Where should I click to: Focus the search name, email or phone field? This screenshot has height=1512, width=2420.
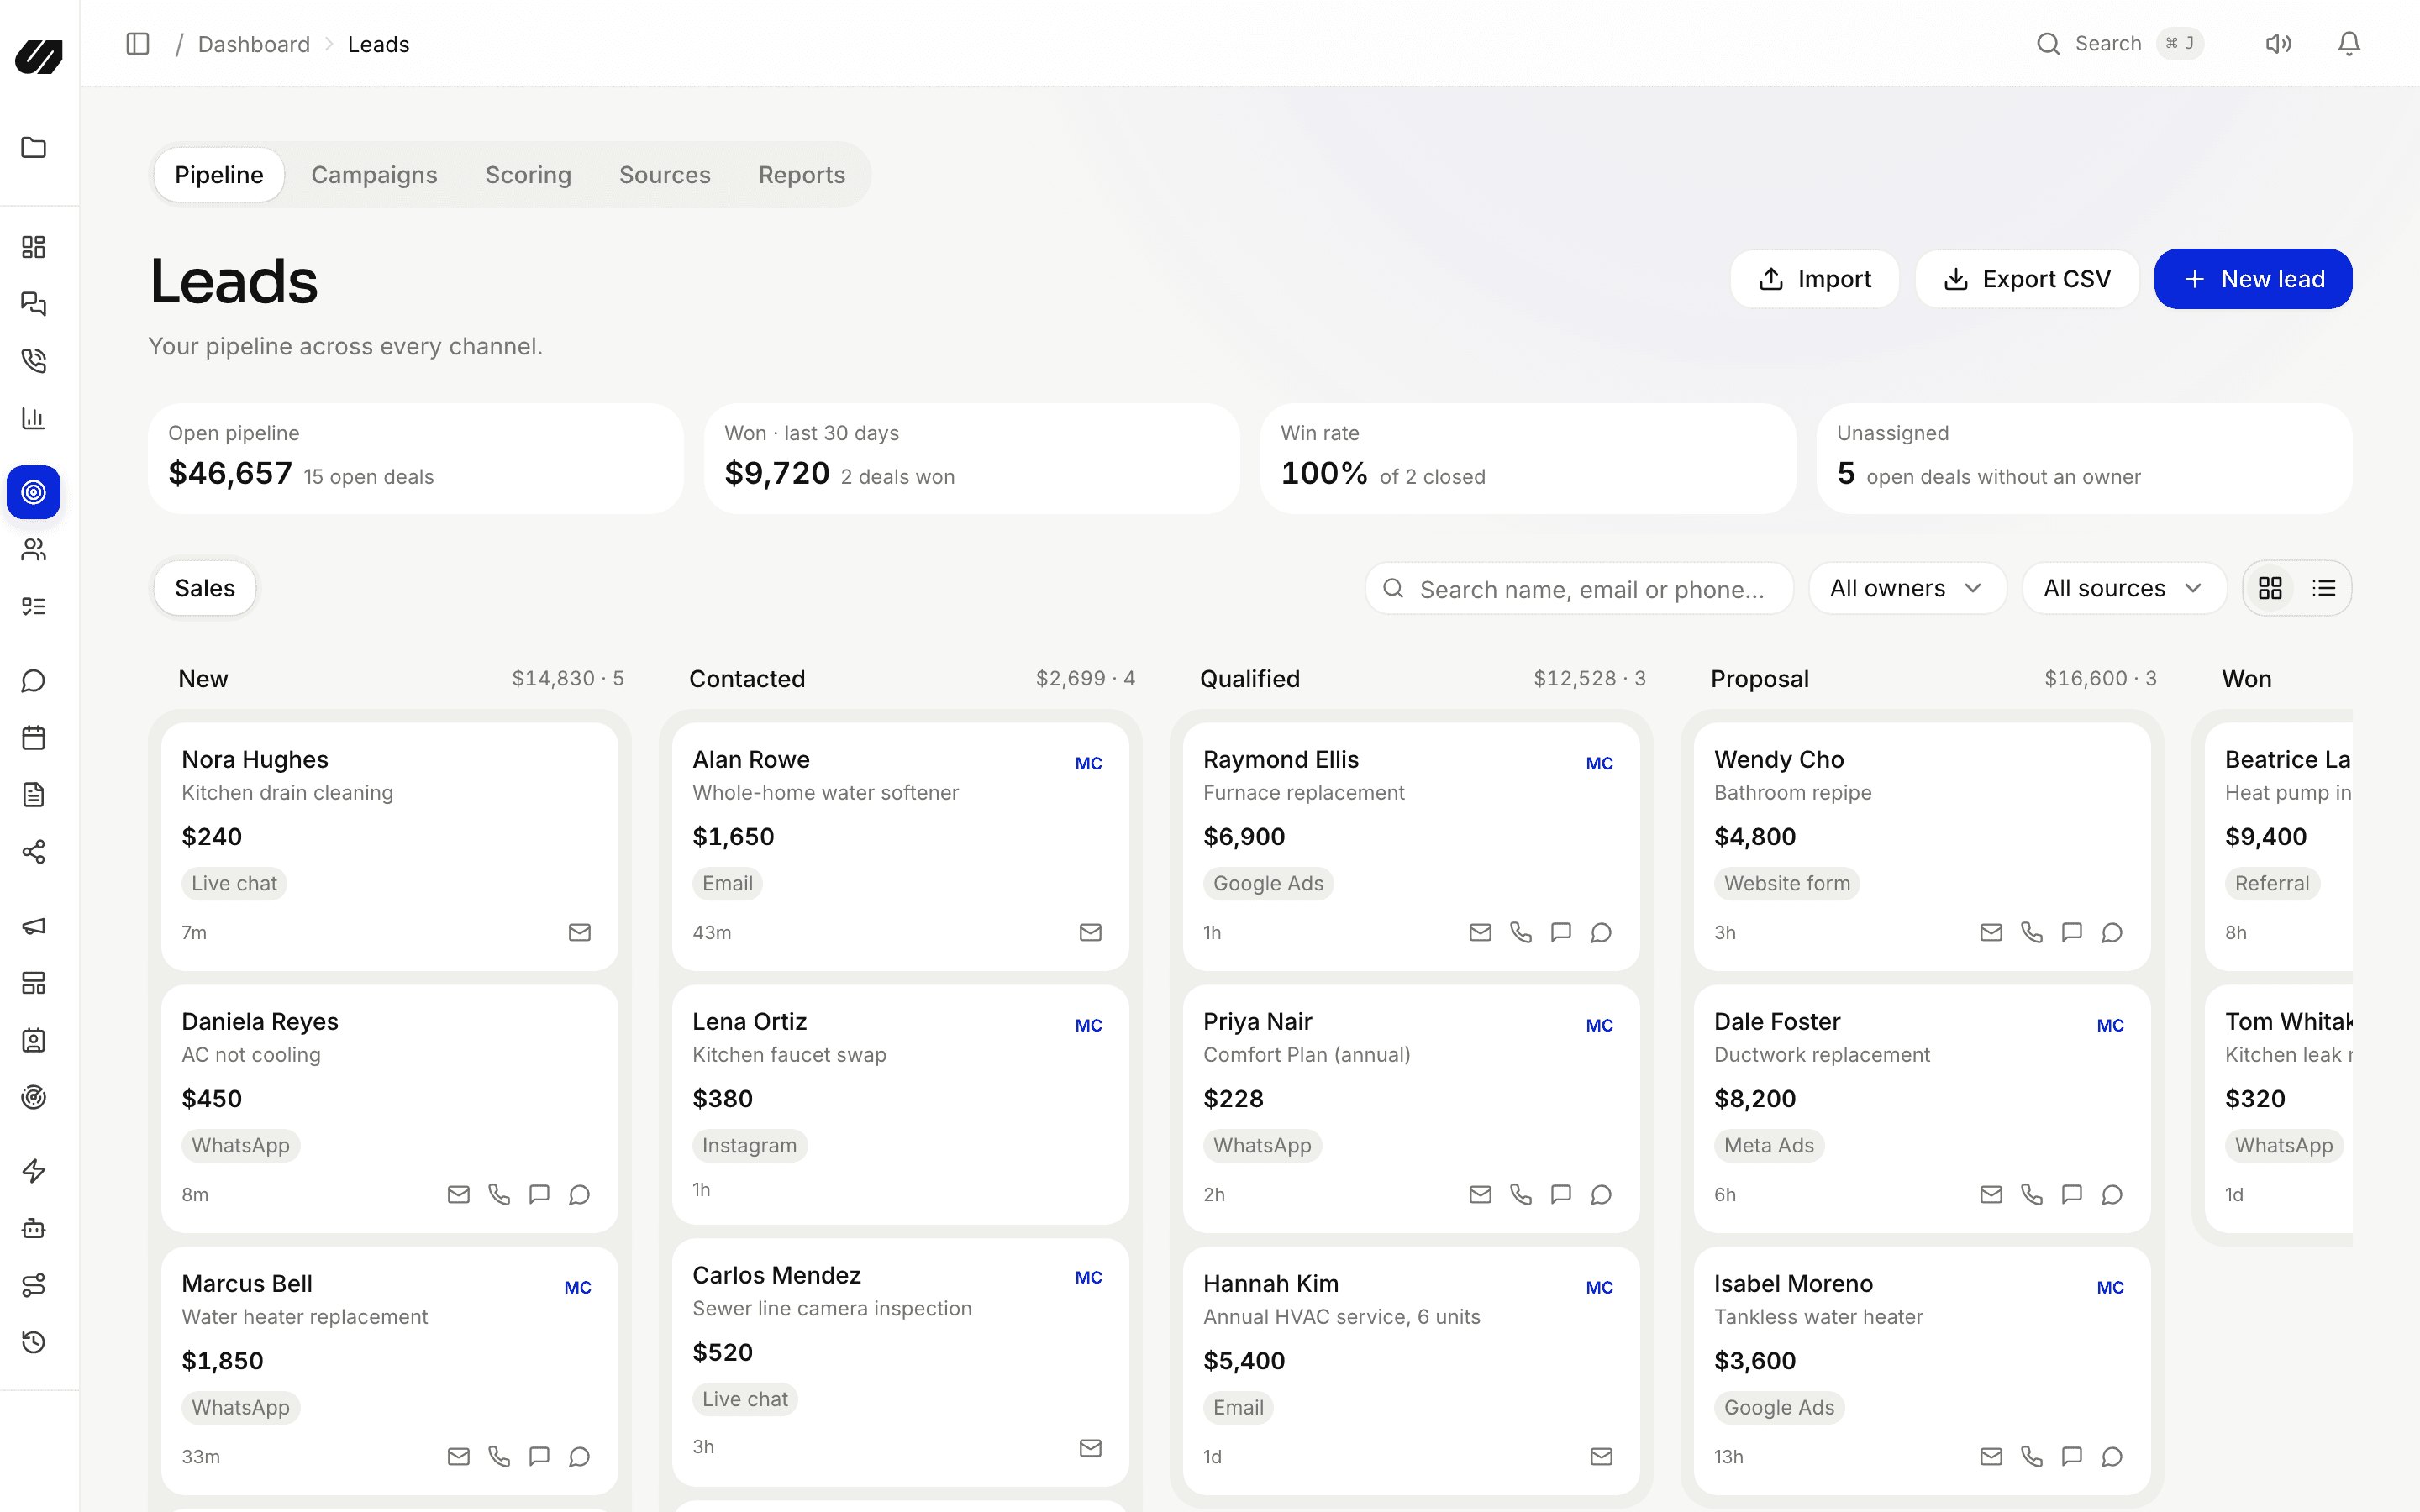tap(1579, 588)
